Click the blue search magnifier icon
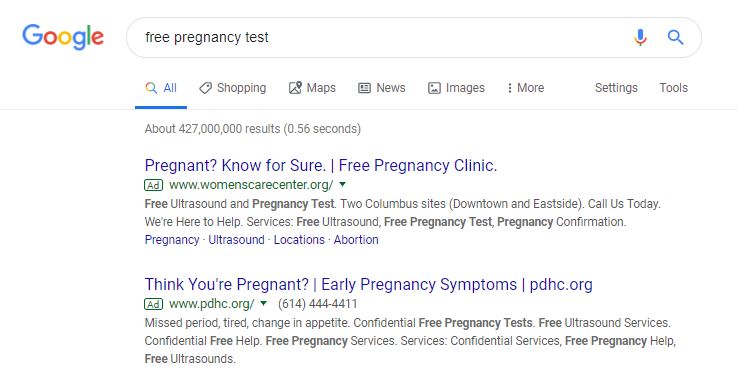Screen dimensions: 737x379 (x=675, y=37)
